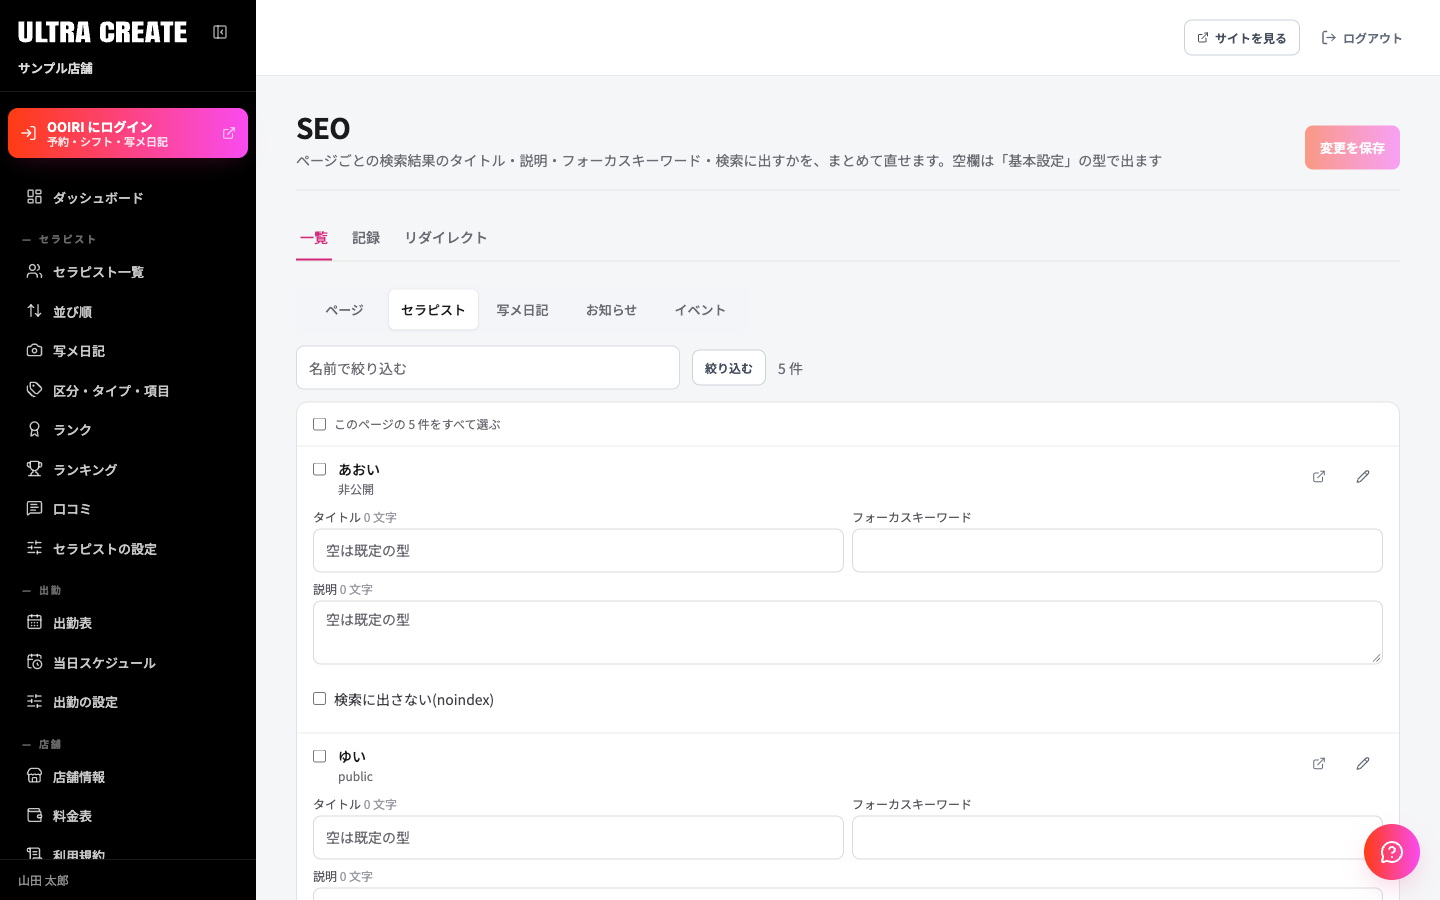
Task: Focus the title field for あおい
Action: (x=578, y=551)
